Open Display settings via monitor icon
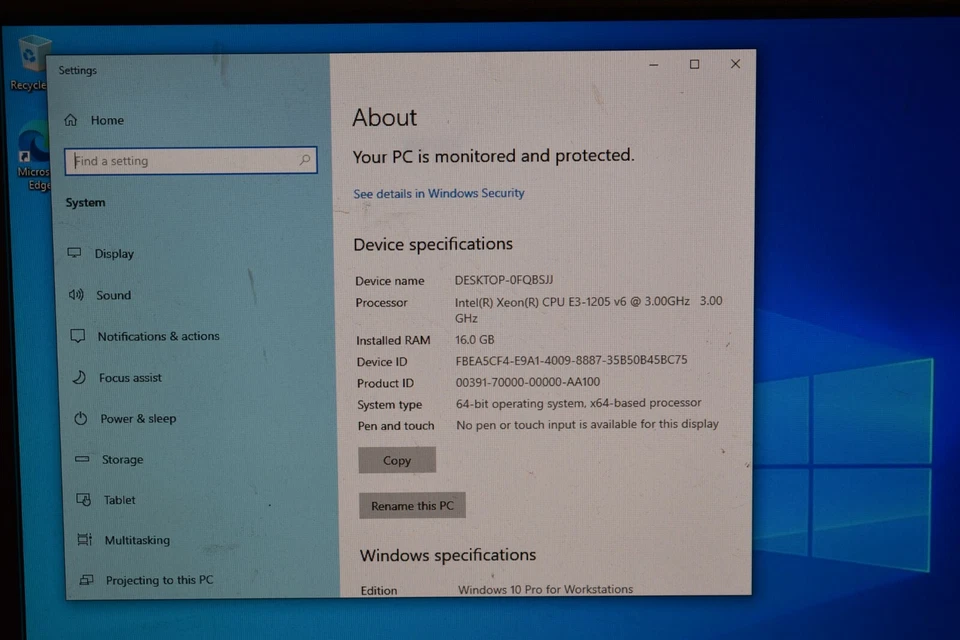Screen dimensions: 960x640 75,253
